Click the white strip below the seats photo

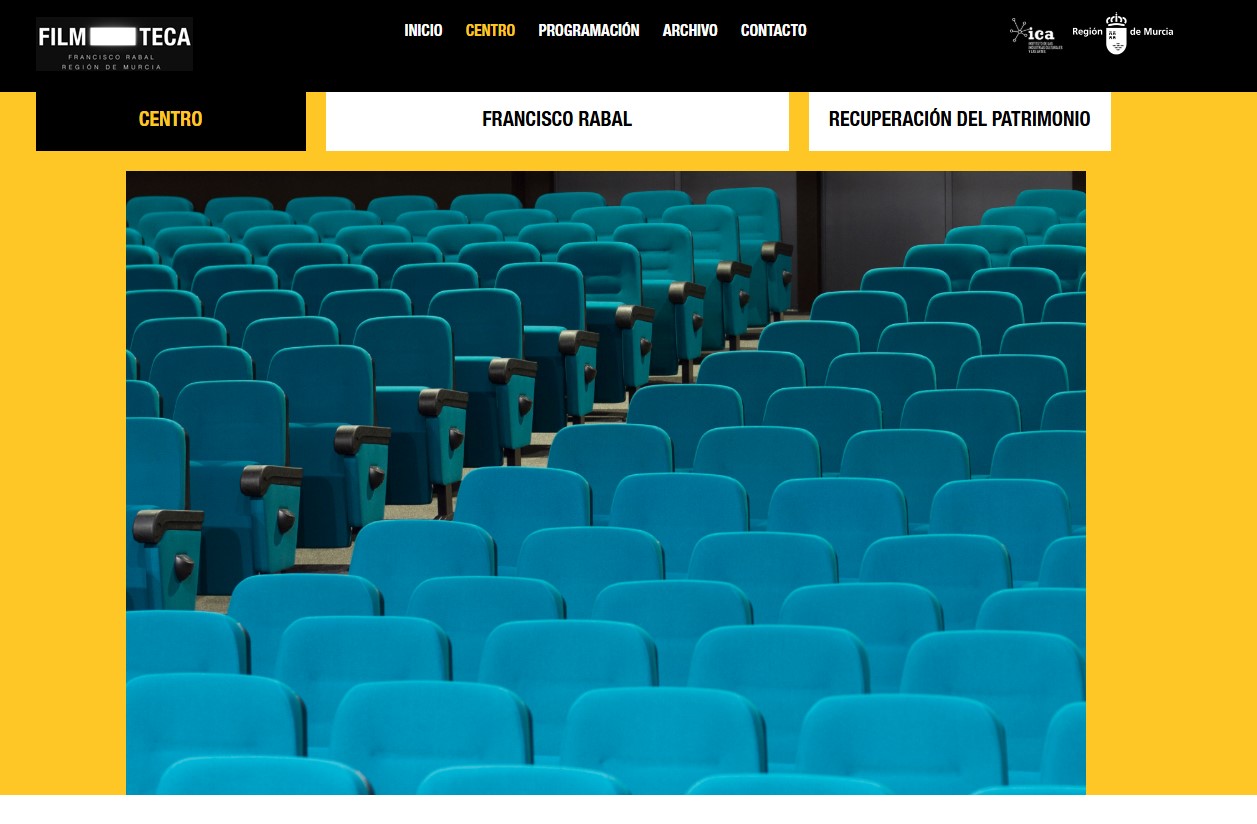[x=628, y=809]
